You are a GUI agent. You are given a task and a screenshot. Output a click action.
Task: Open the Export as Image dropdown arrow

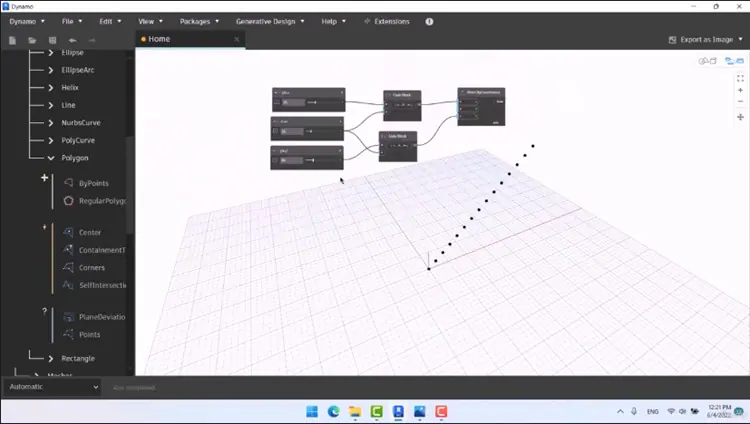pyautogui.click(x=741, y=39)
